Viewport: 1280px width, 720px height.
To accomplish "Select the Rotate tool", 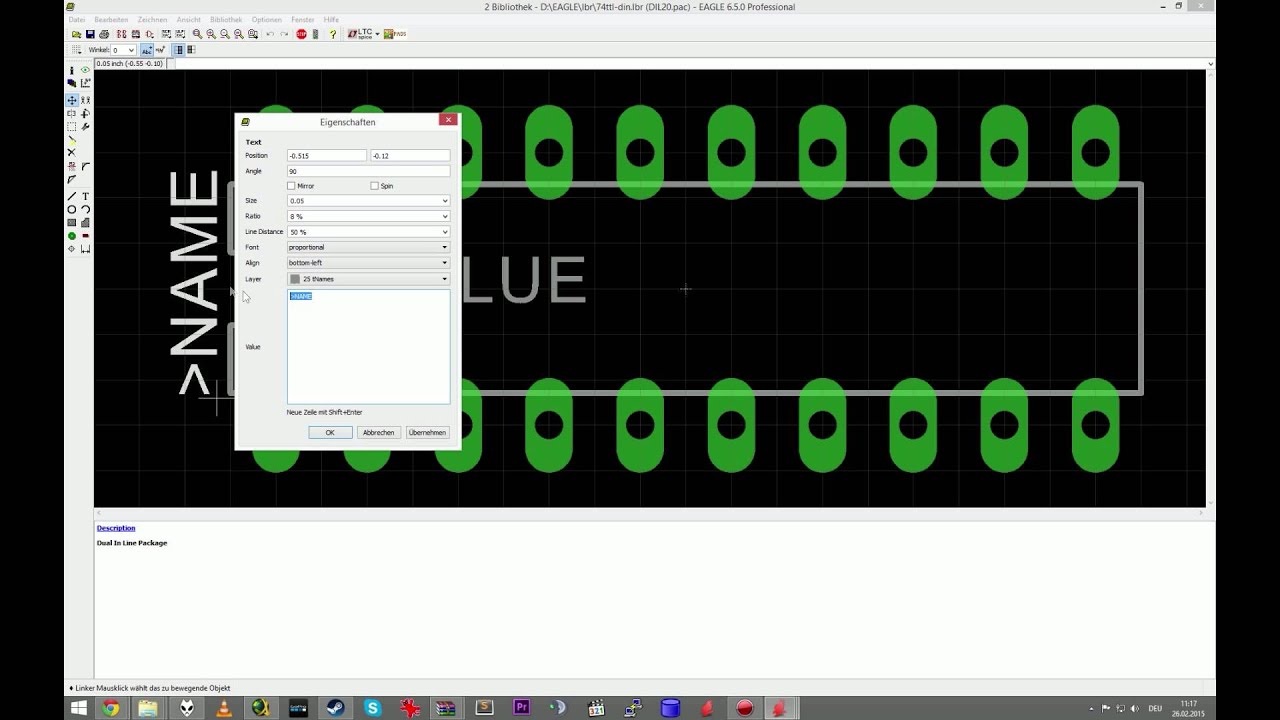I will pyautogui.click(x=86, y=114).
